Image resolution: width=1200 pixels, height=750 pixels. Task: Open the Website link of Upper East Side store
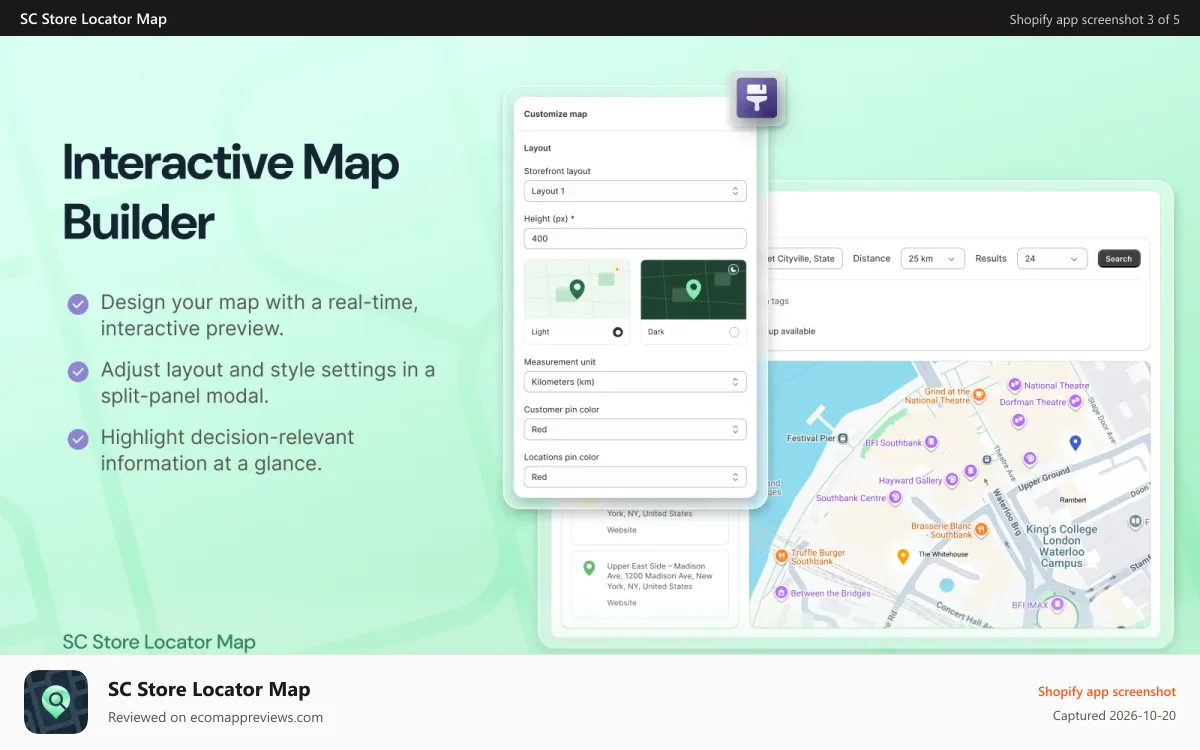[622, 603]
